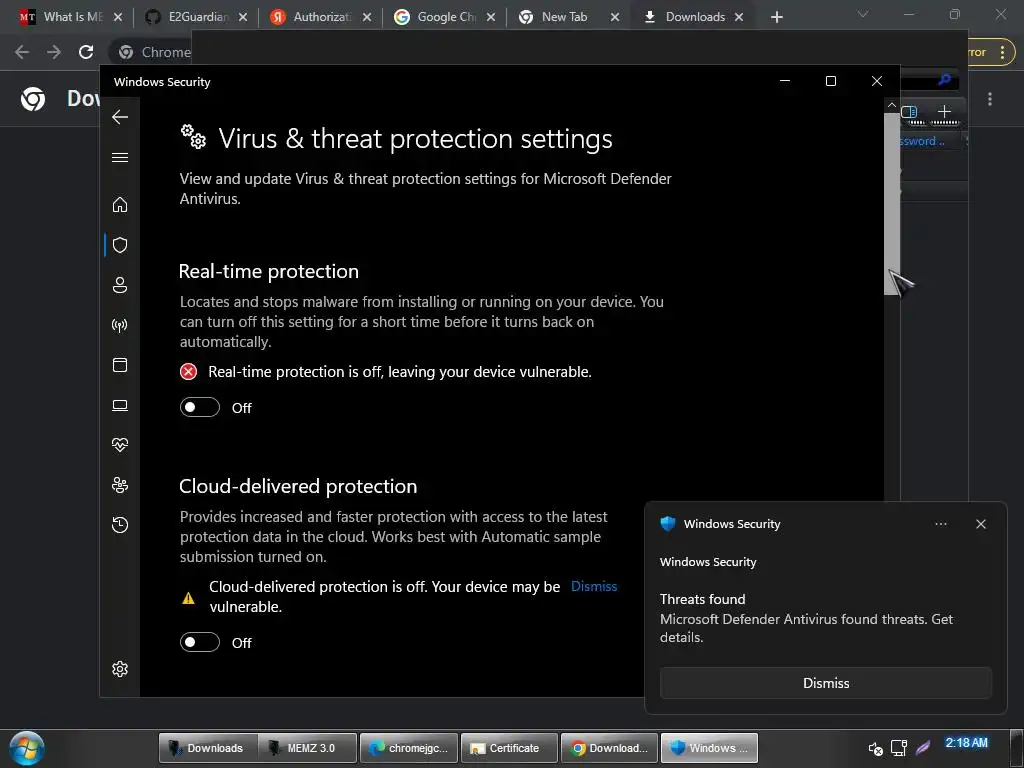
Task: Open Family options icon in sidebar
Action: pyautogui.click(x=120, y=485)
